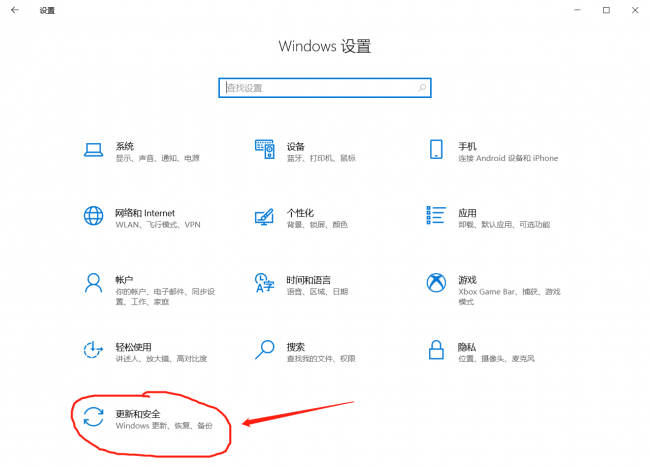Click the 查找我的文件、权限 description
The width and height of the screenshot is (650, 467).
tap(321, 358)
